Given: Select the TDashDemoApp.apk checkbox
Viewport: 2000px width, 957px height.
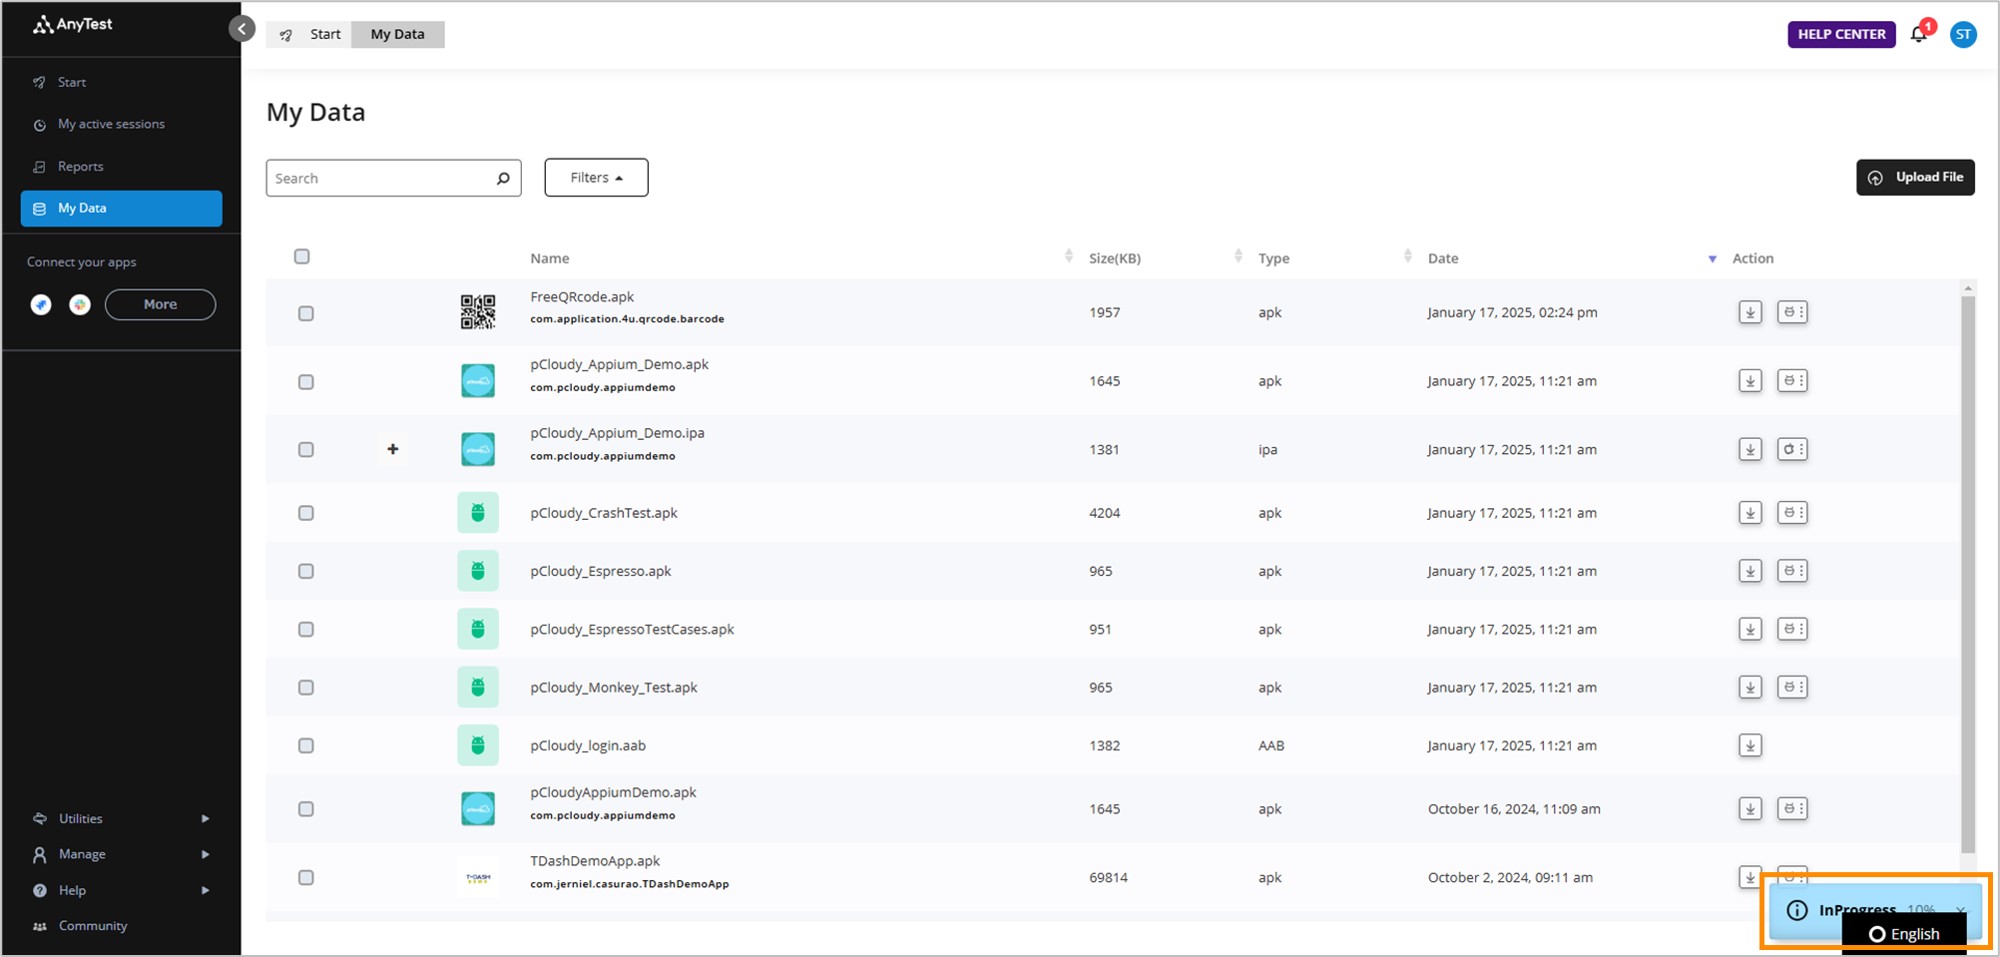Looking at the screenshot, I should 306,877.
